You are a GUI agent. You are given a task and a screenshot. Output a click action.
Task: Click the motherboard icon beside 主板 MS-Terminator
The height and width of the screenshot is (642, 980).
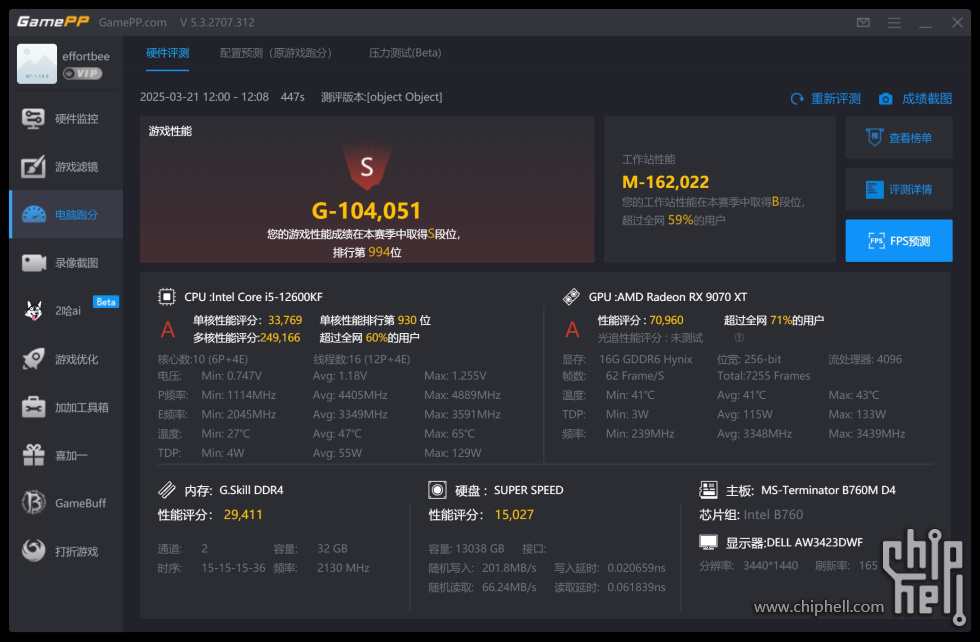708,489
